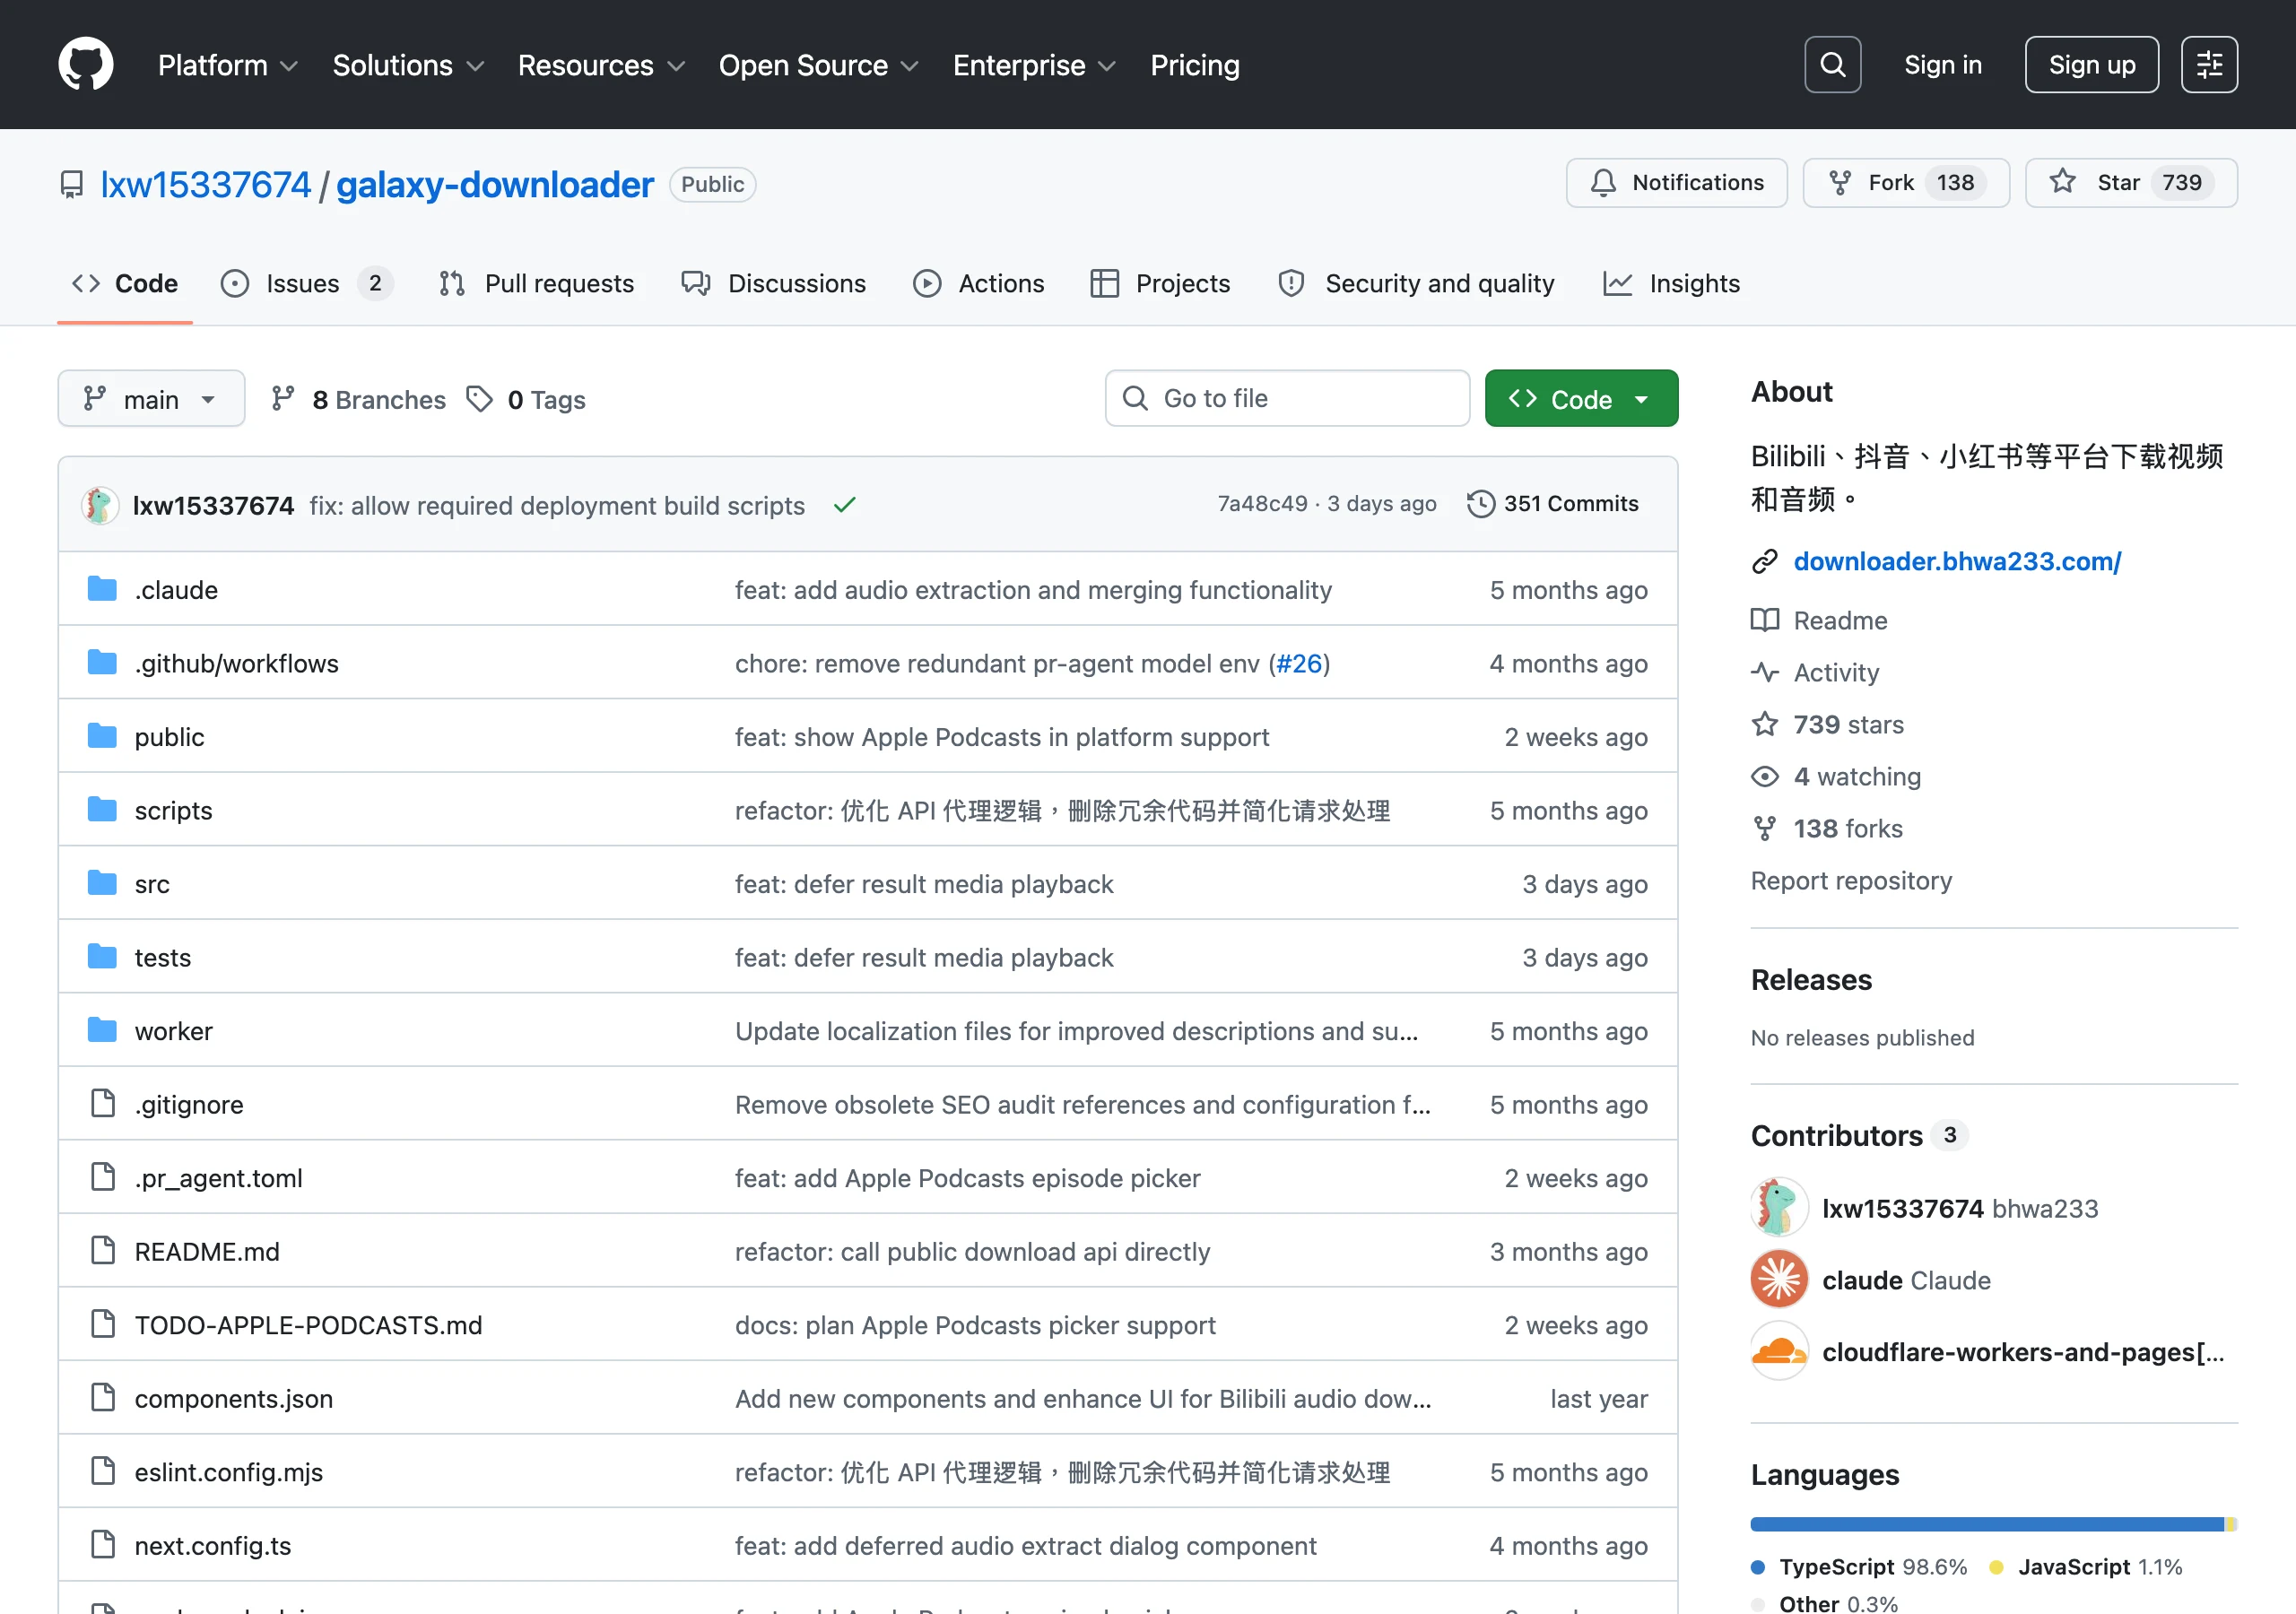
Task: Click the scripts folder icon
Action: click(102, 809)
